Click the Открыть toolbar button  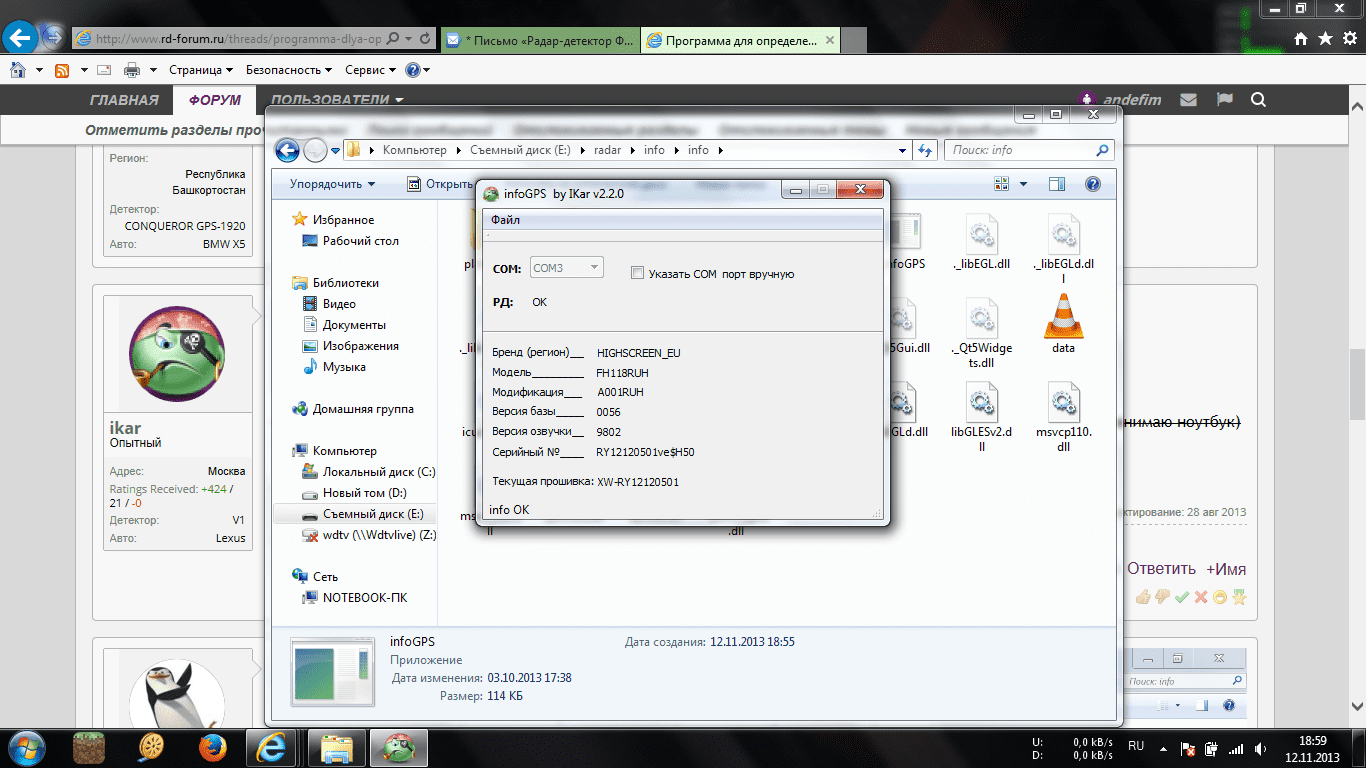click(440, 184)
